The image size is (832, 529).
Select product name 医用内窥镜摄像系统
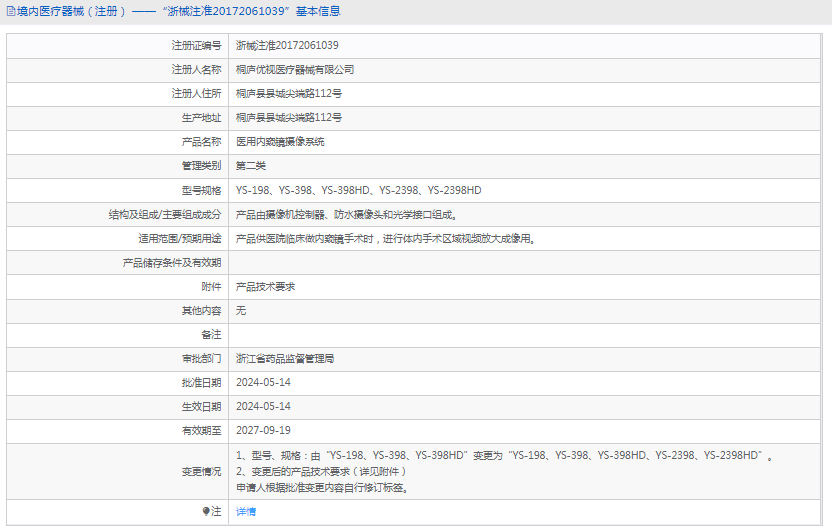click(x=280, y=142)
